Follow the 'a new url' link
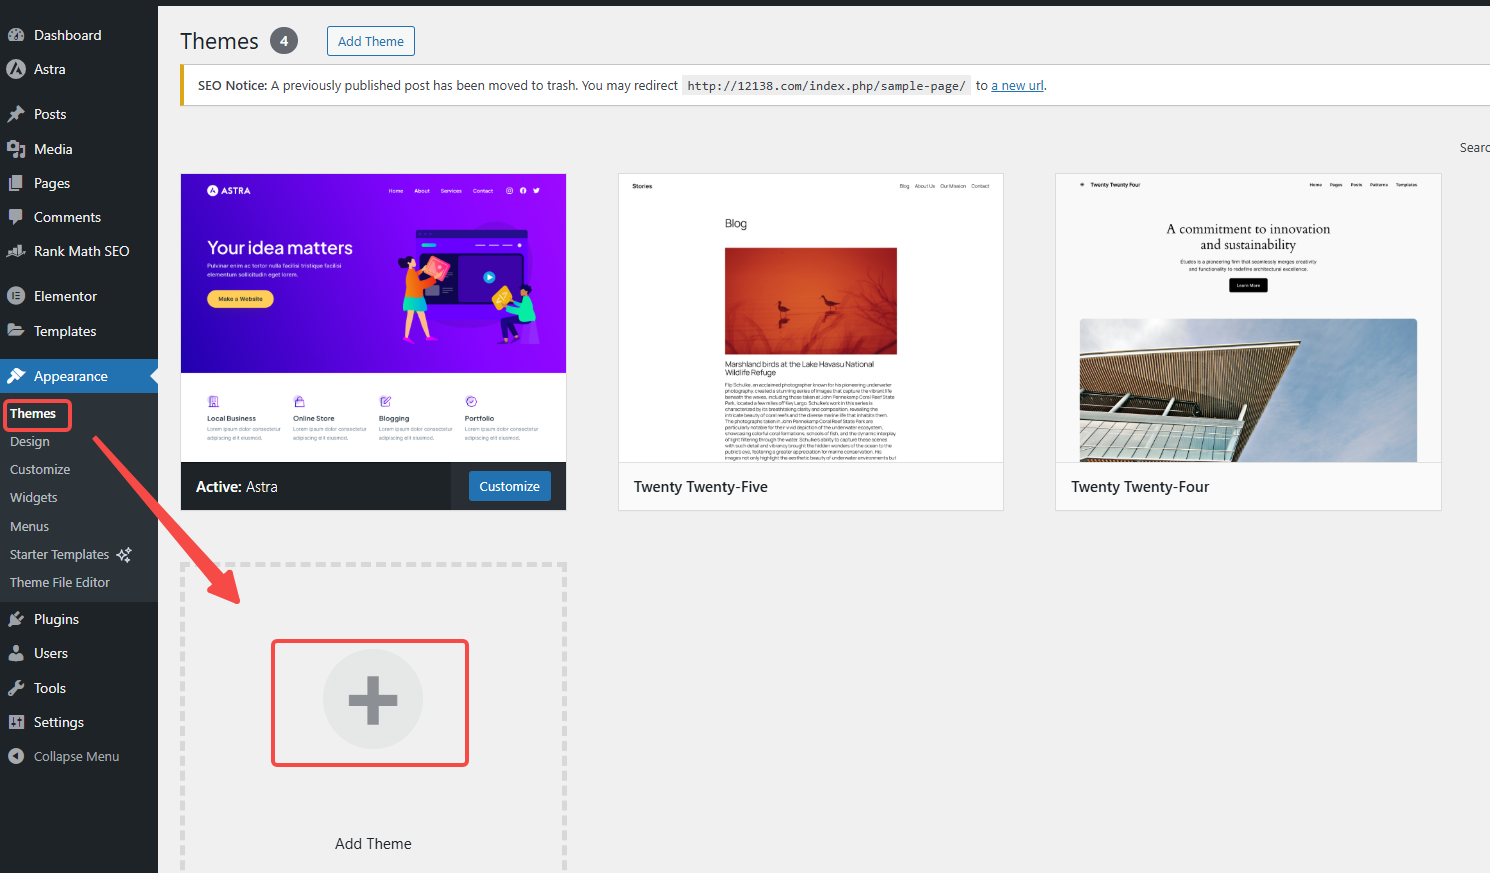Viewport: 1490px width, 873px height. (x=1017, y=85)
